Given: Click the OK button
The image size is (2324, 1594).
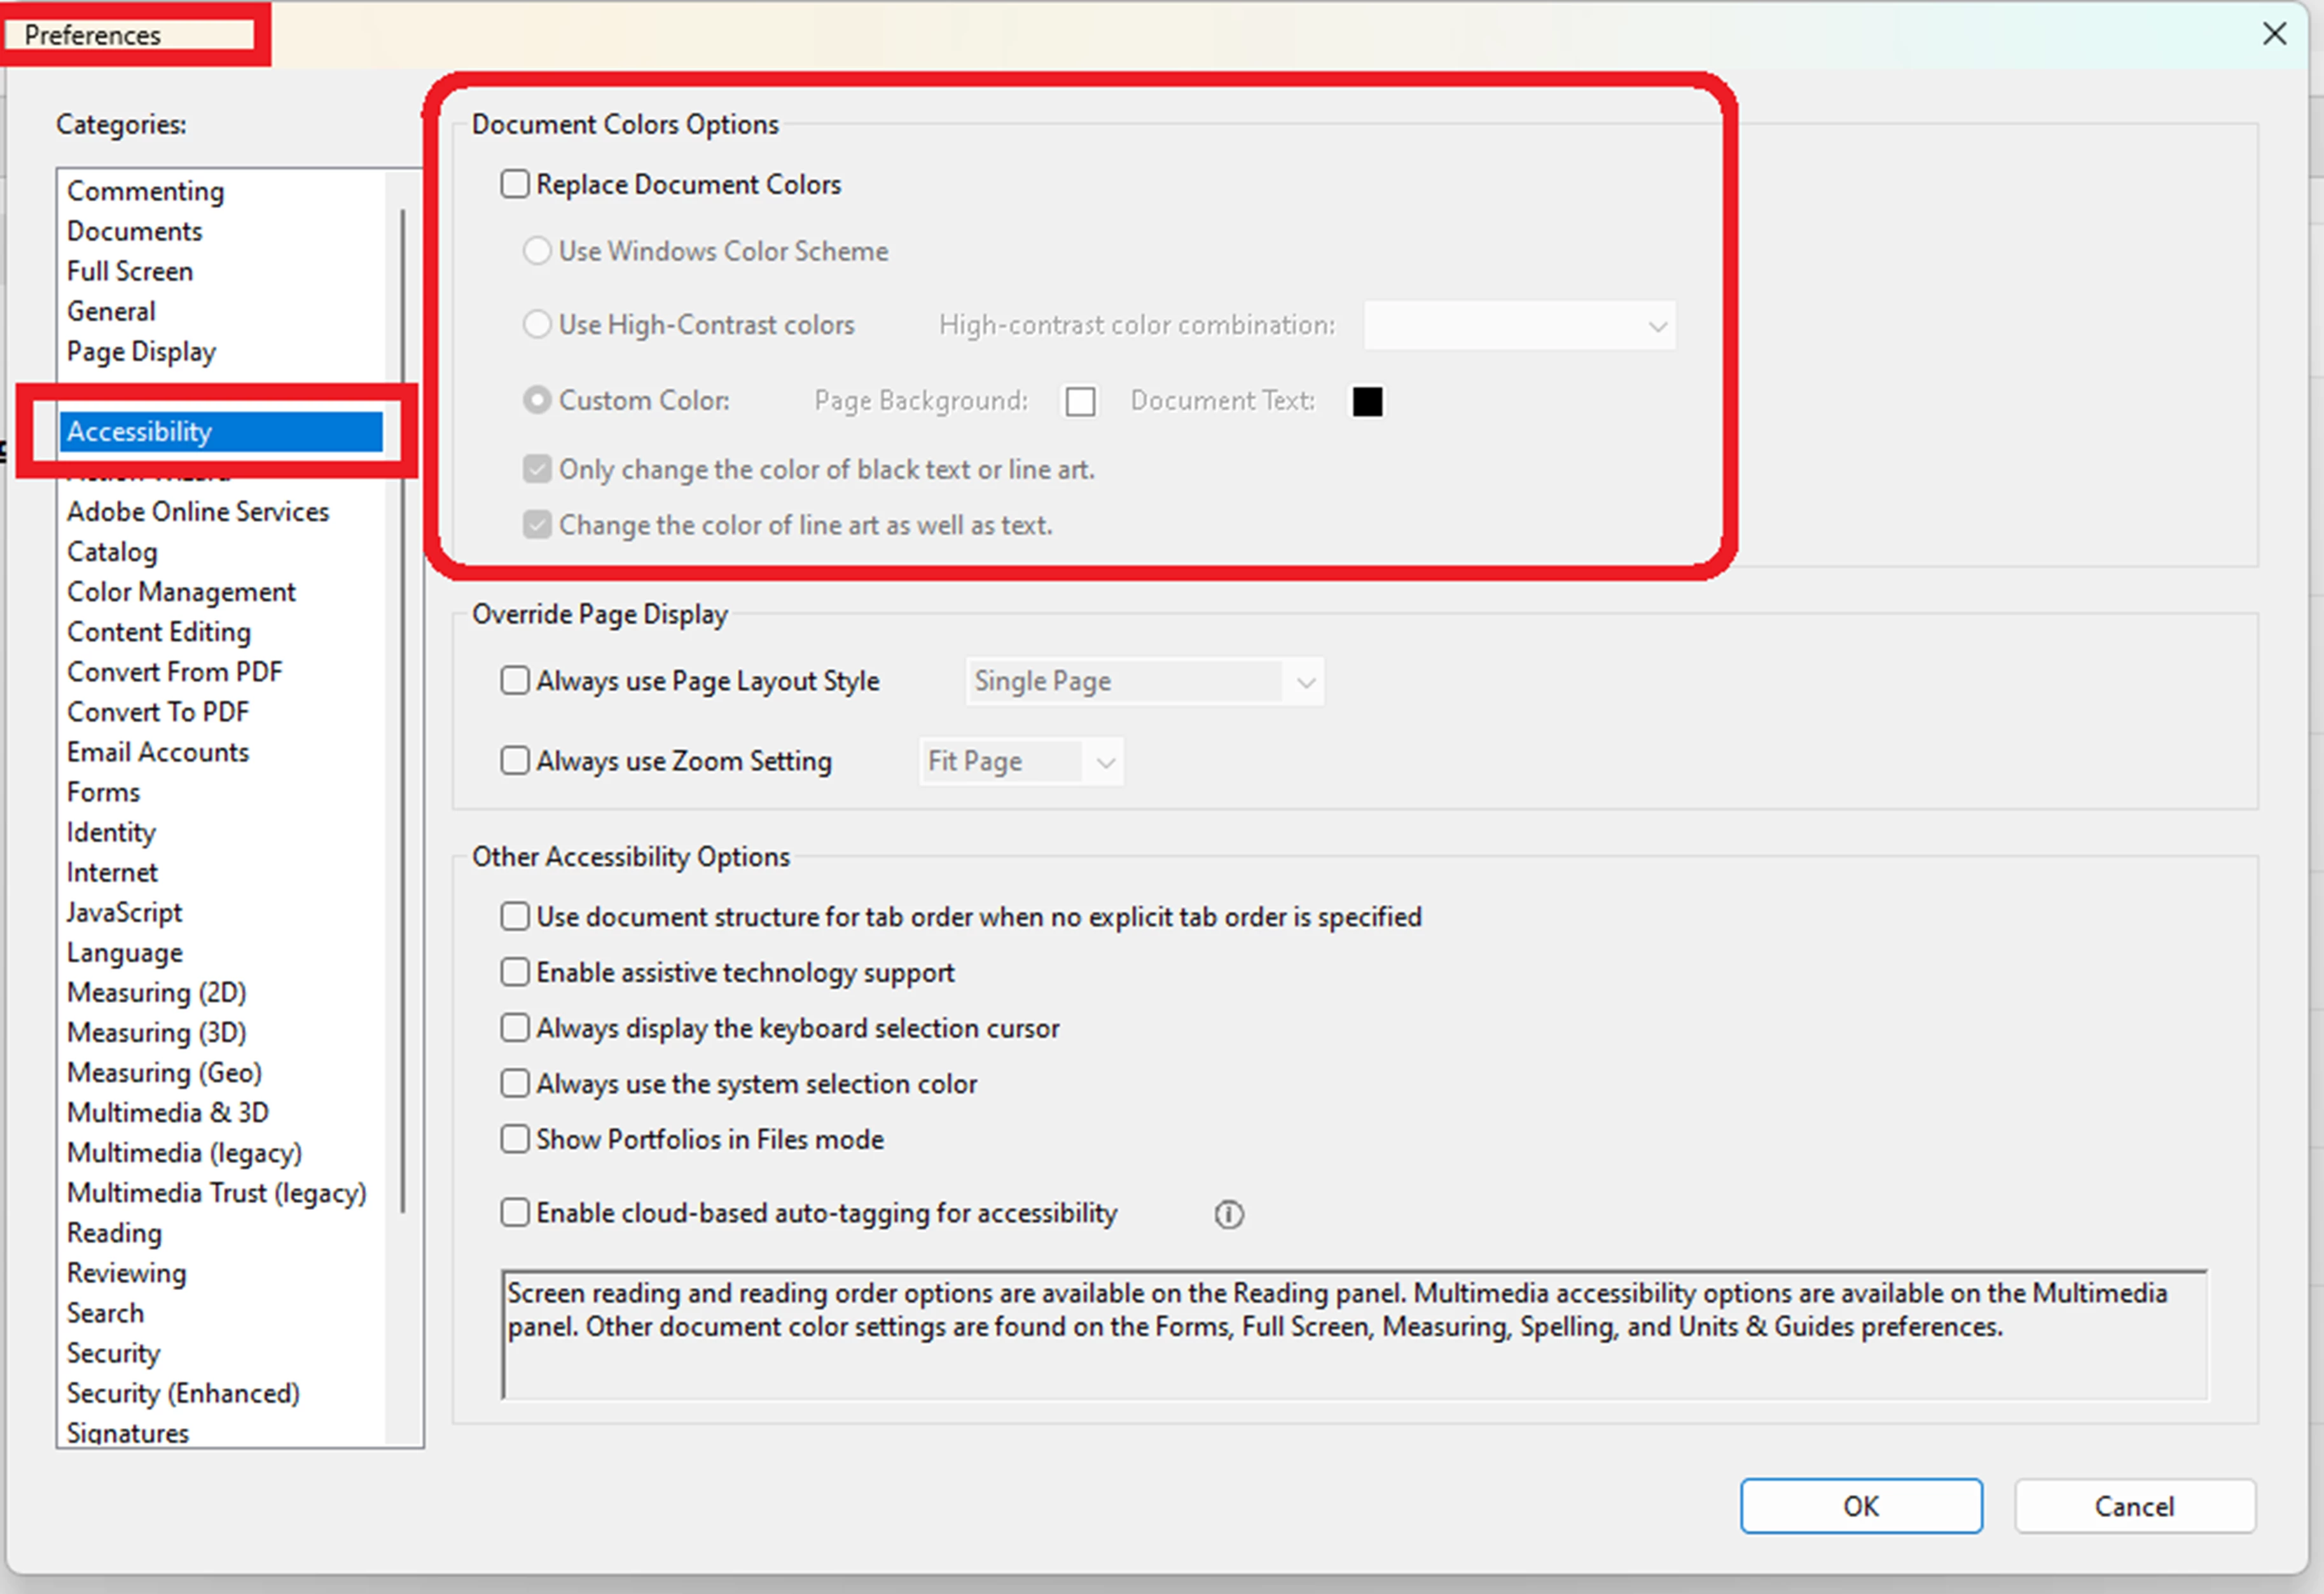Looking at the screenshot, I should pos(1860,1506).
